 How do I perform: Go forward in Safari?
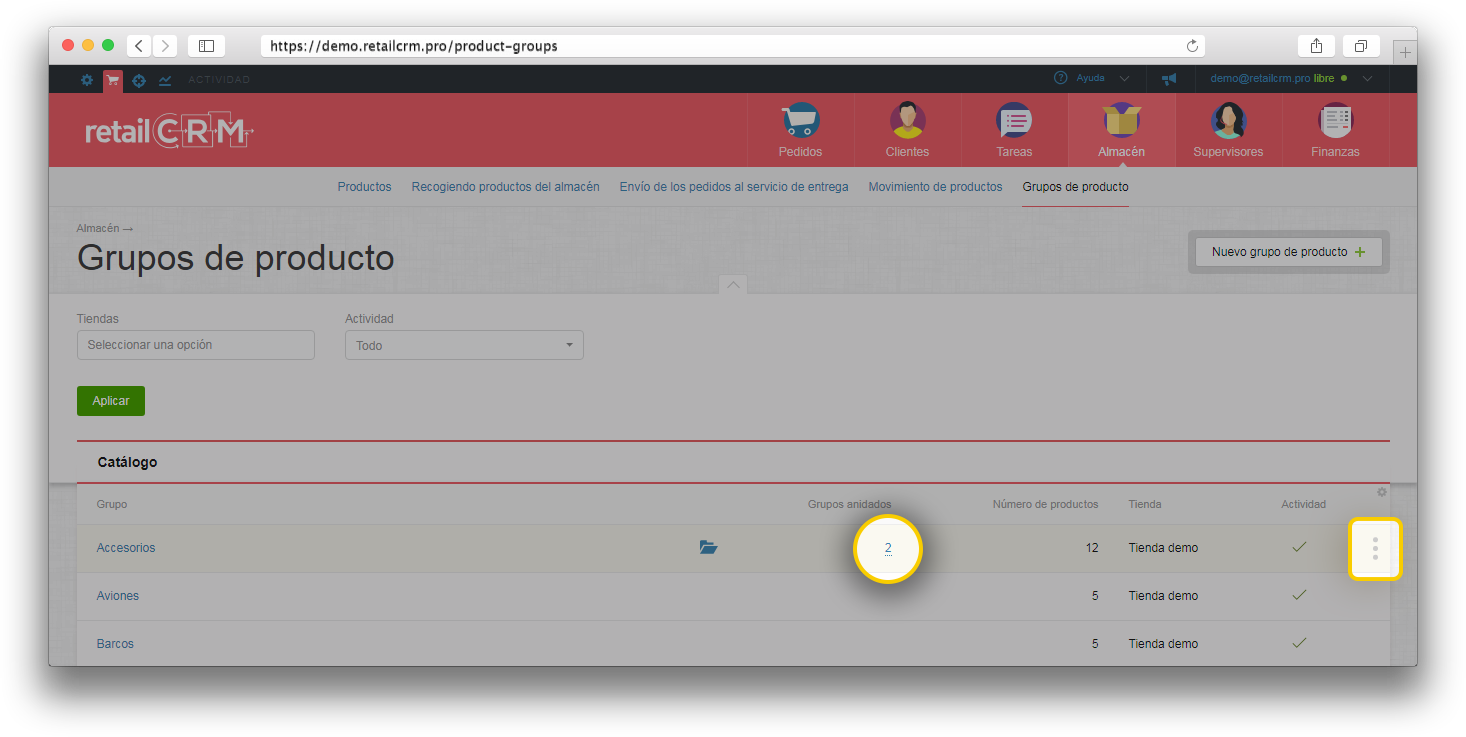point(164,46)
